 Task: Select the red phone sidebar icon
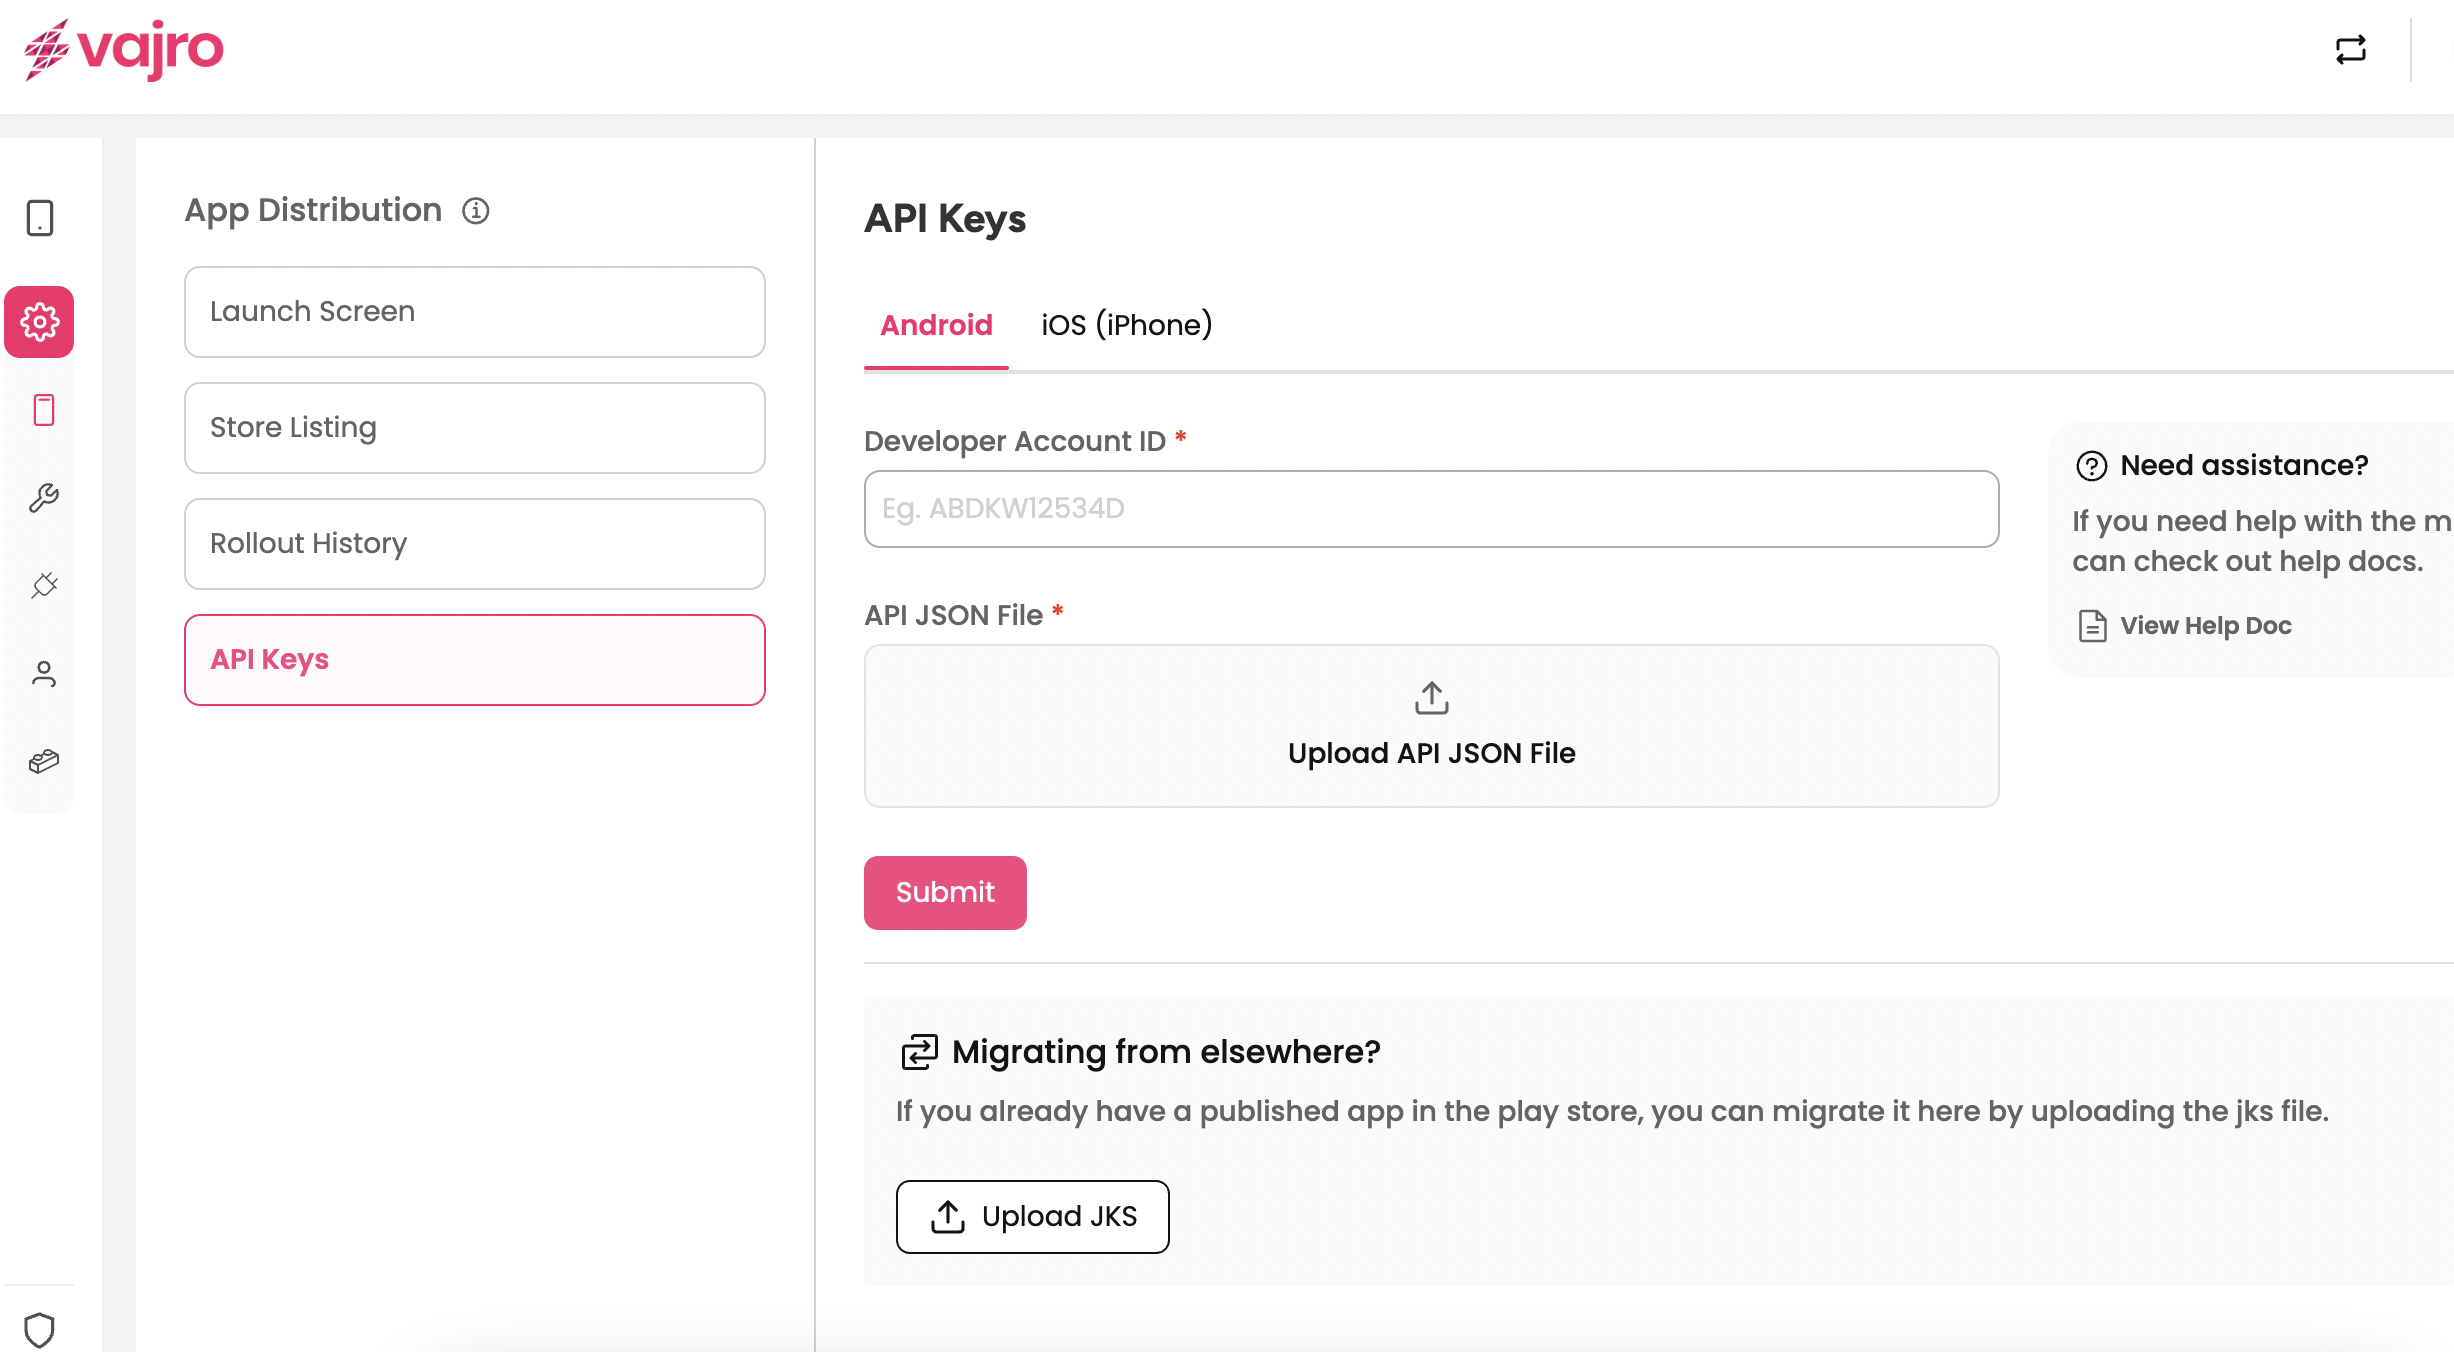(43, 410)
